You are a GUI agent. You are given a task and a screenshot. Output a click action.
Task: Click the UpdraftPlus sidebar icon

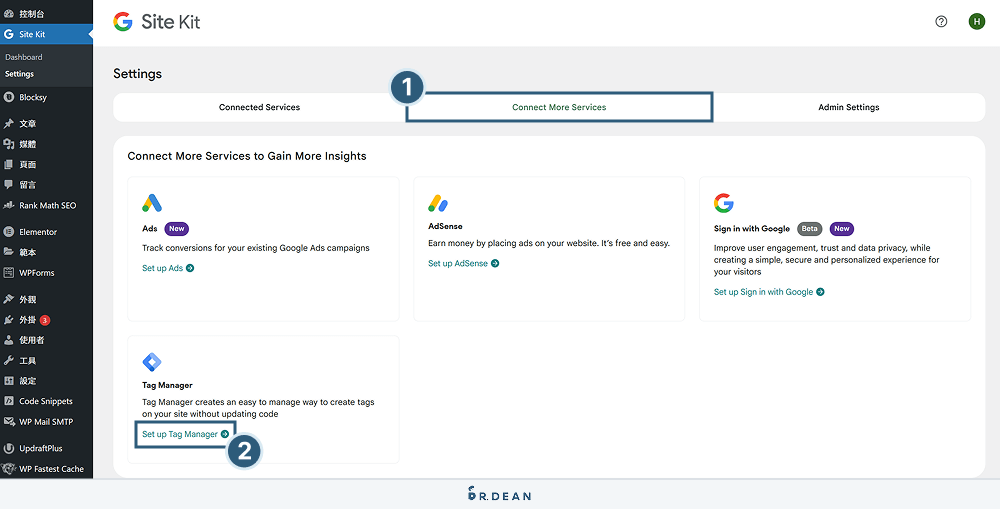coord(9,448)
